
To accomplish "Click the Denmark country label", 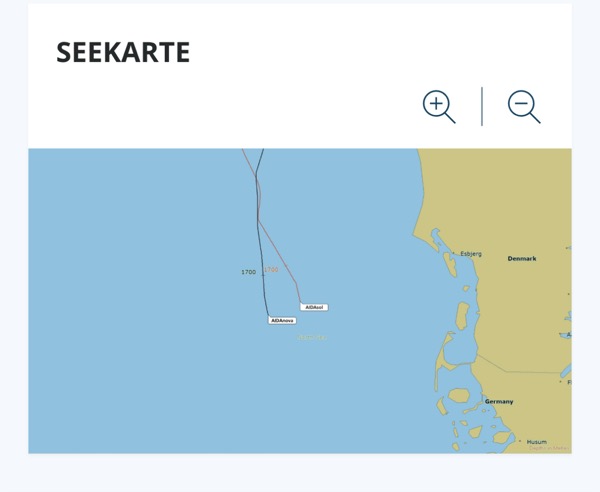I will 521,259.
